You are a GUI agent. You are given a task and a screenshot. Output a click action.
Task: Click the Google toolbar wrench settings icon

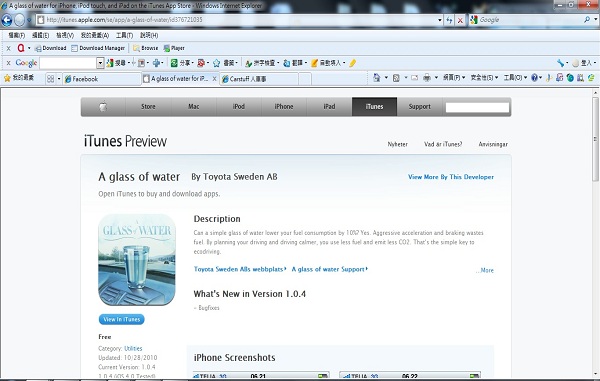tap(561, 63)
